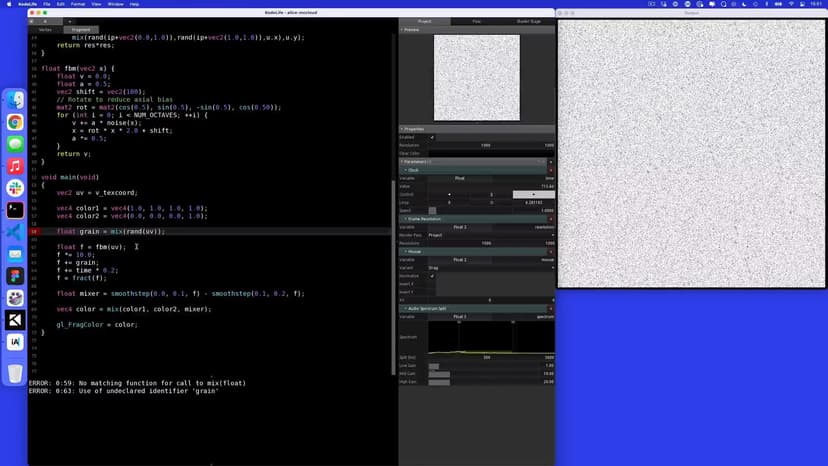This screenshot has width=828, height=466.
Task: Toggle the Speed checkbox under Clock
Action: coord(432,210)
